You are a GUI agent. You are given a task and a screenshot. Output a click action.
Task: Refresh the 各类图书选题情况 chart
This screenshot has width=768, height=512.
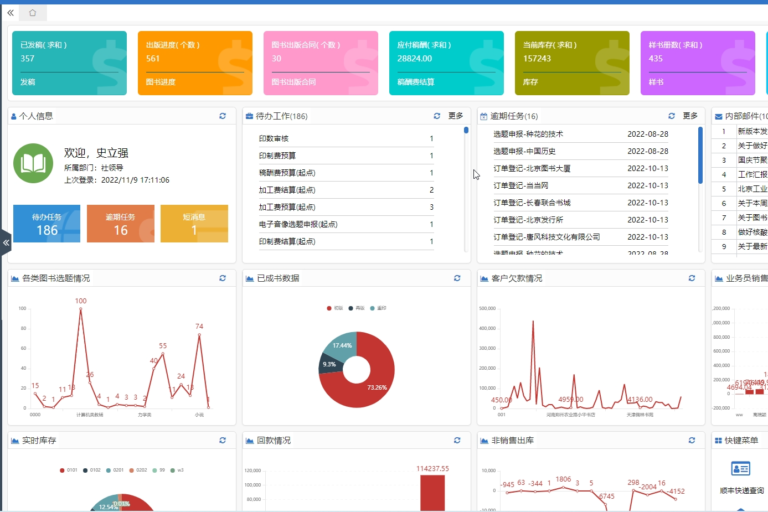pyautogui.click(x=222, y=278)
